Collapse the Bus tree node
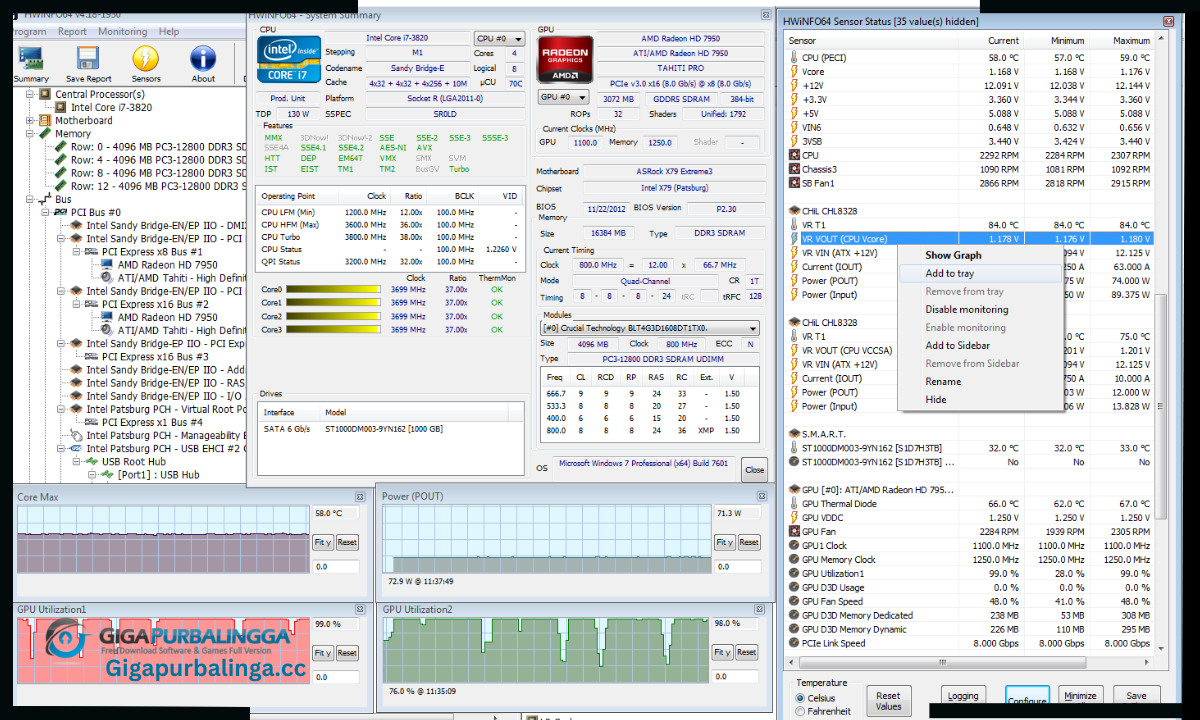The image size is (1200, 720). (31, 200)
